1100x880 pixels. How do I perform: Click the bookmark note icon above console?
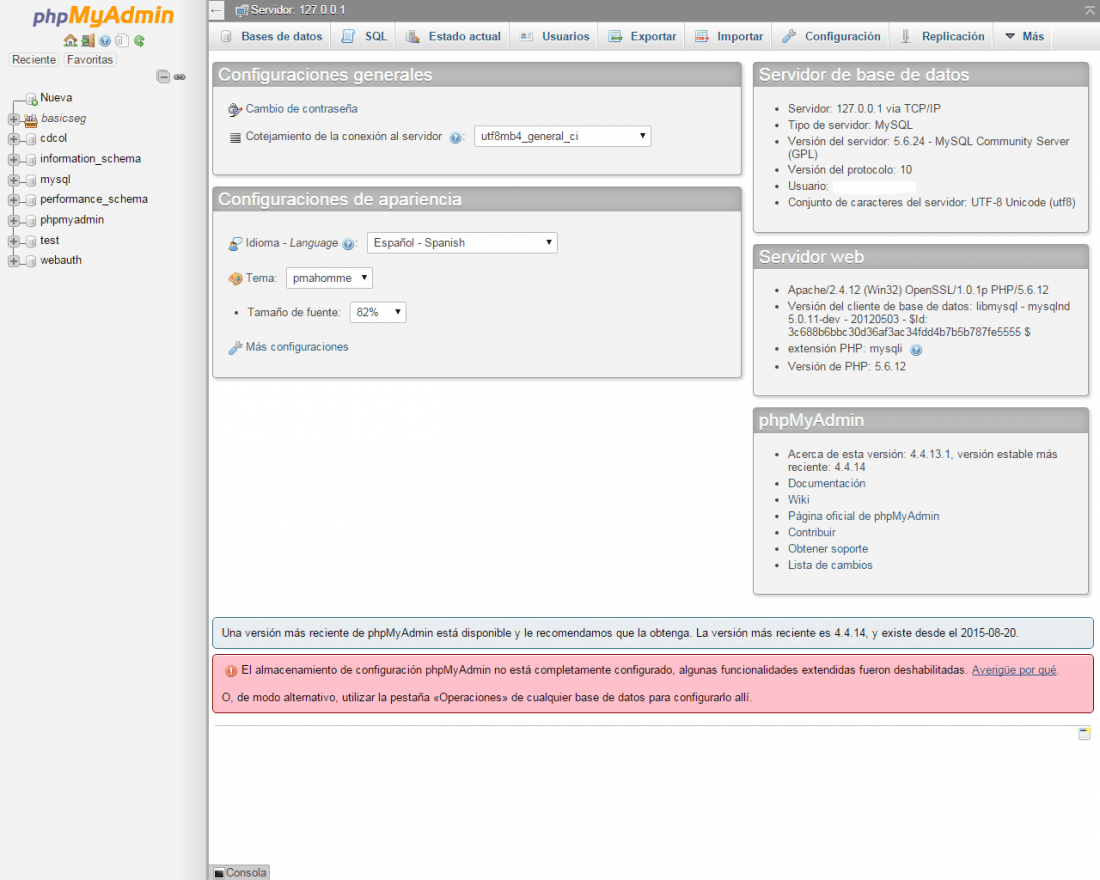click(1084, 733)
